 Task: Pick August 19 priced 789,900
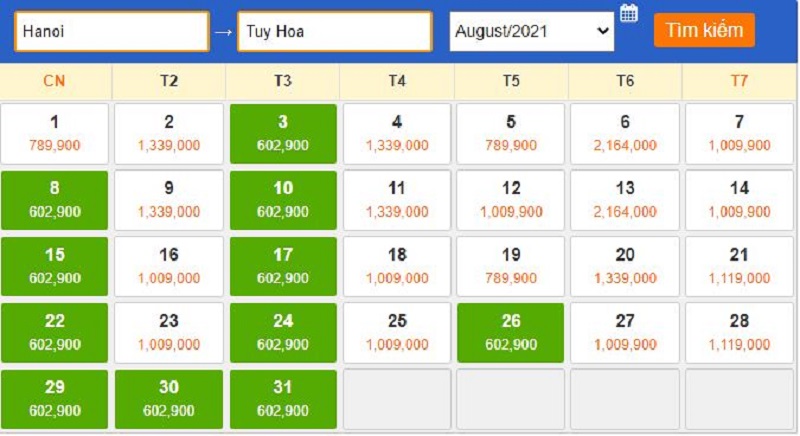point(511,266)
